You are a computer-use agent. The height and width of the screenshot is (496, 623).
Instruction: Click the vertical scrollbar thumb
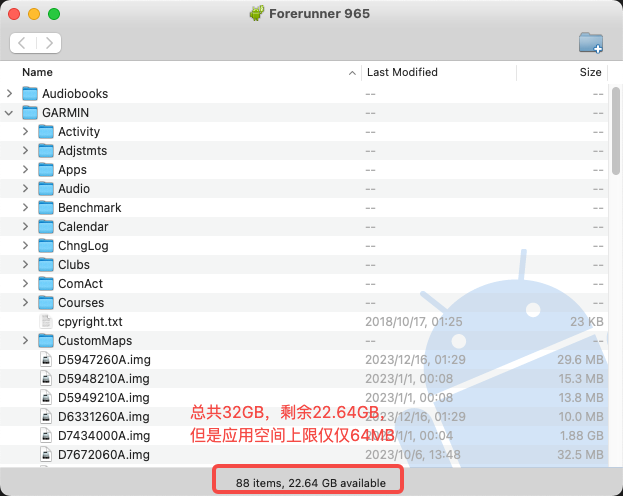pos(615,131)
